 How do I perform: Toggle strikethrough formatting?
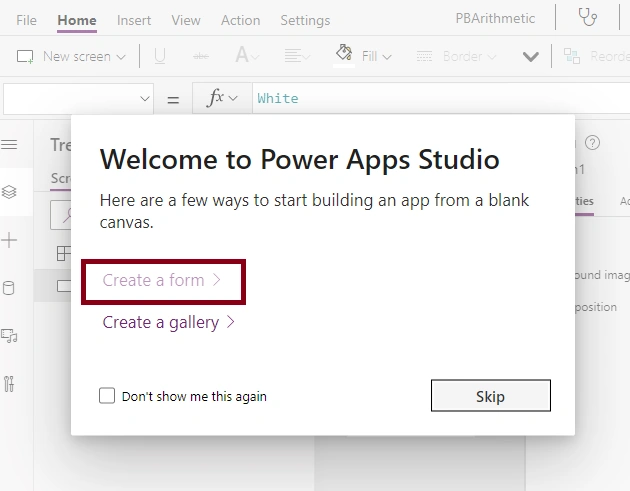[201, 57]
